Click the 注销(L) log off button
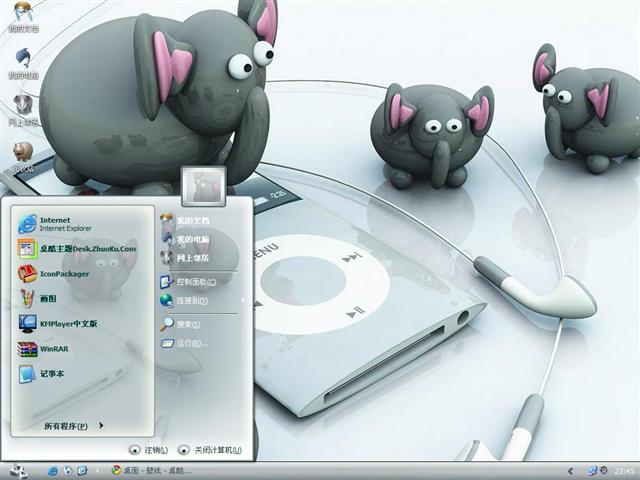 point(149,450)
